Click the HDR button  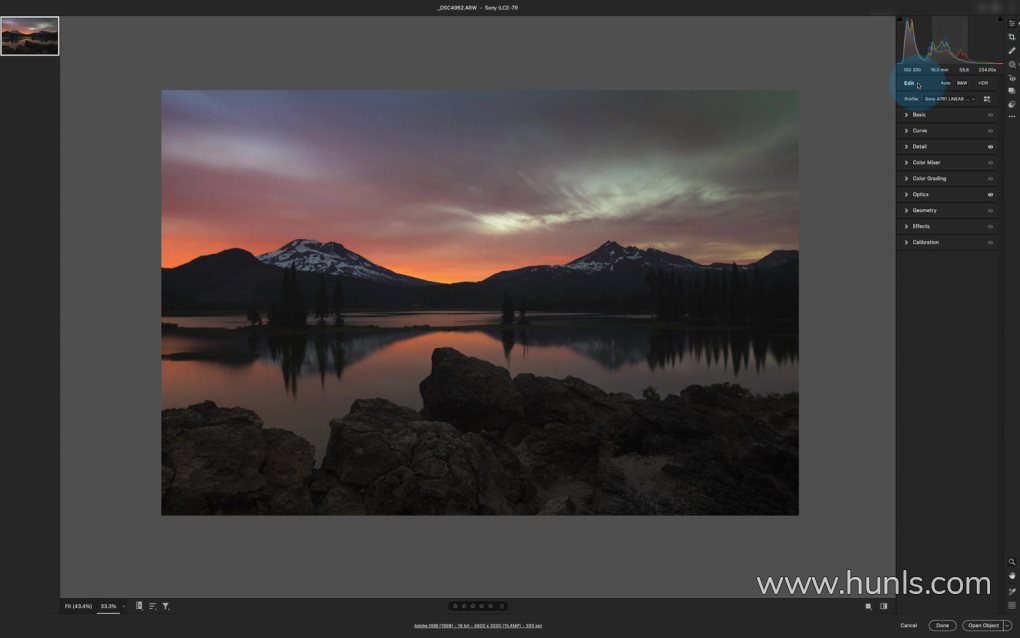983,83
